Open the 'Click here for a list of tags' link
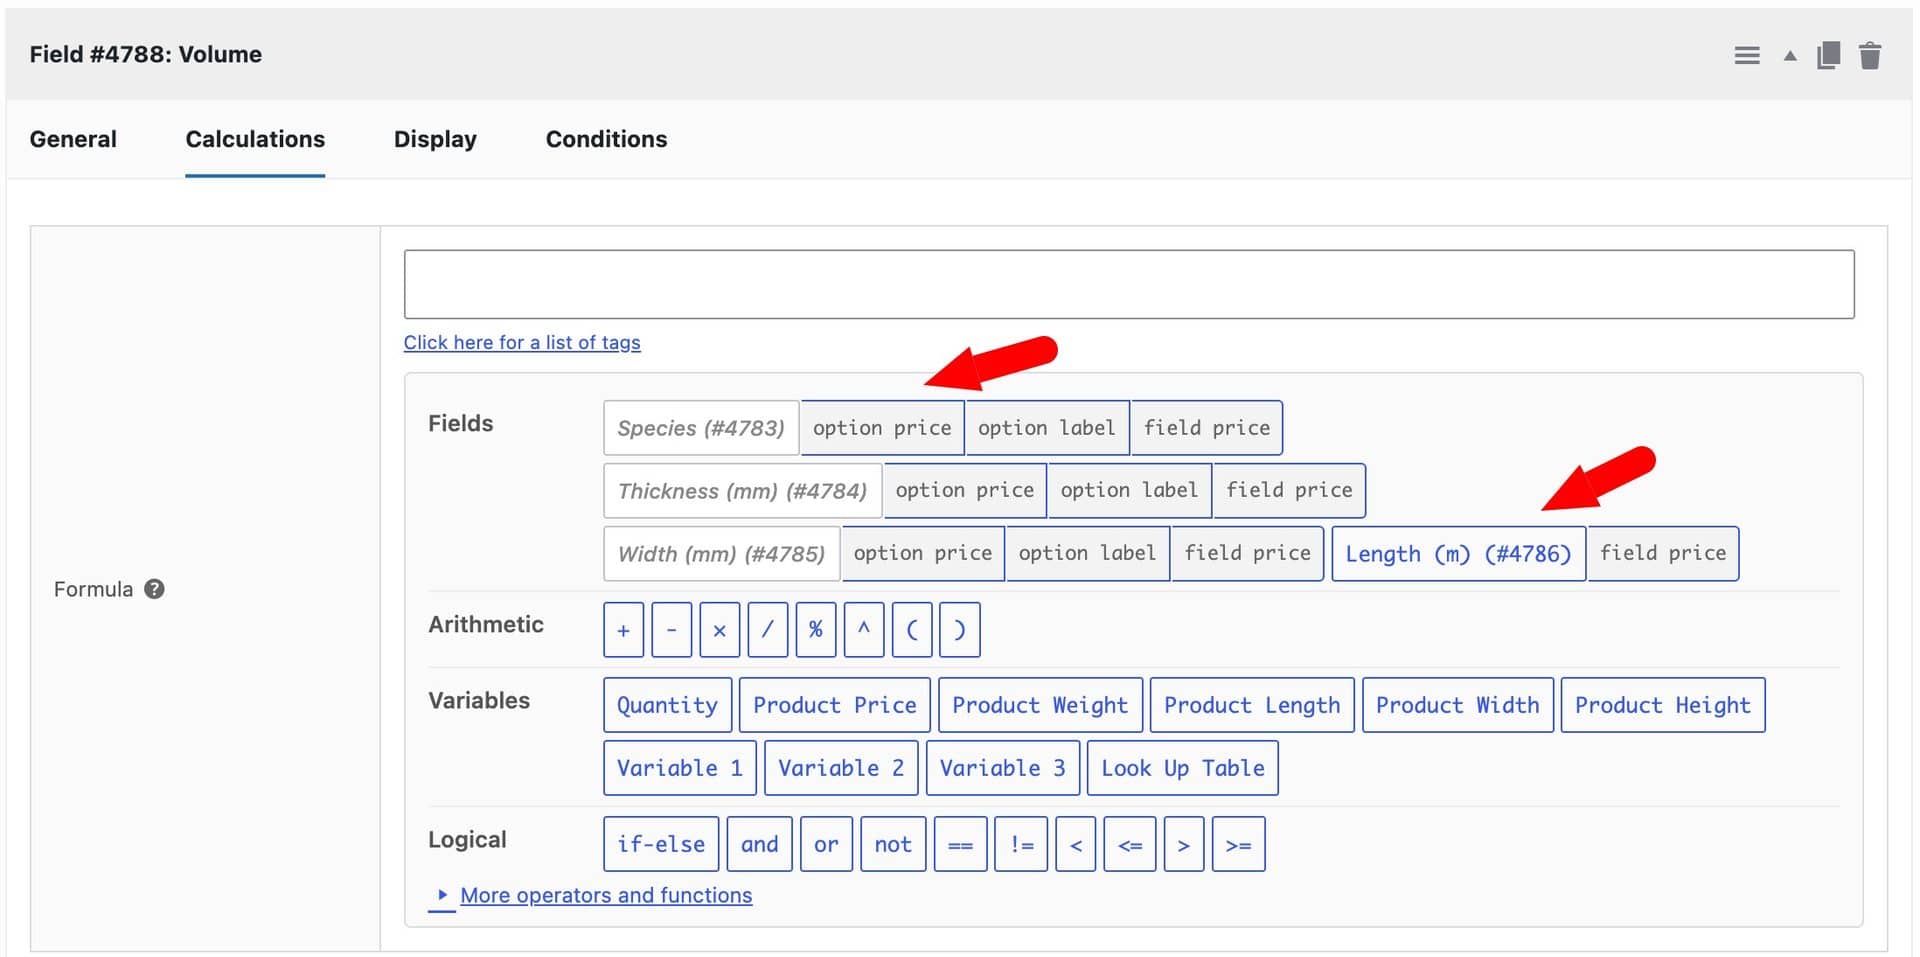This screenshot has height=957, width=1920. click(522, 342)
